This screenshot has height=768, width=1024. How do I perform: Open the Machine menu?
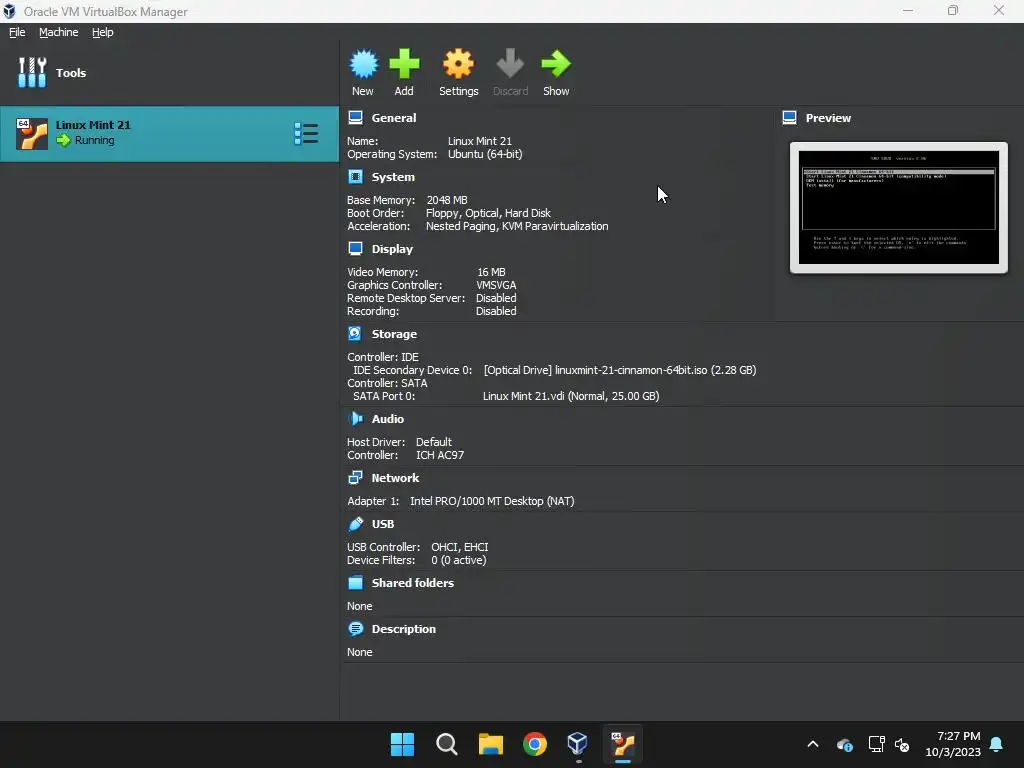[58, 32]
